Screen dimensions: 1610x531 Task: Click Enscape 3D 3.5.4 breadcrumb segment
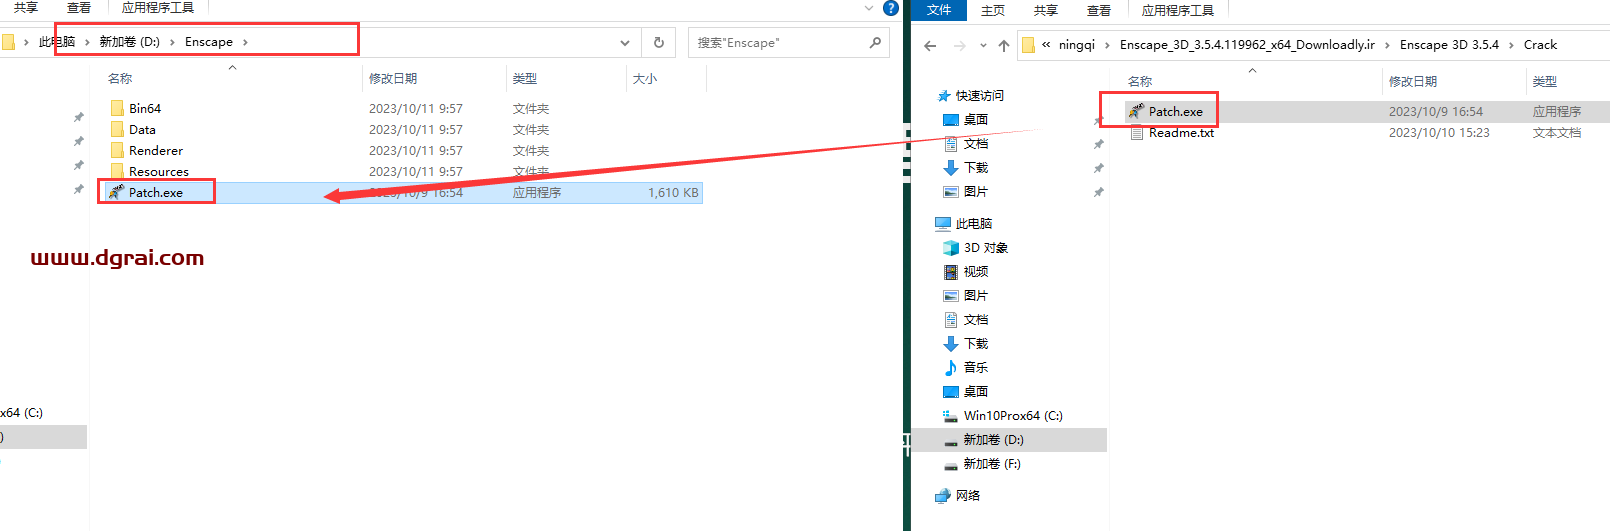coord(1449,45)
